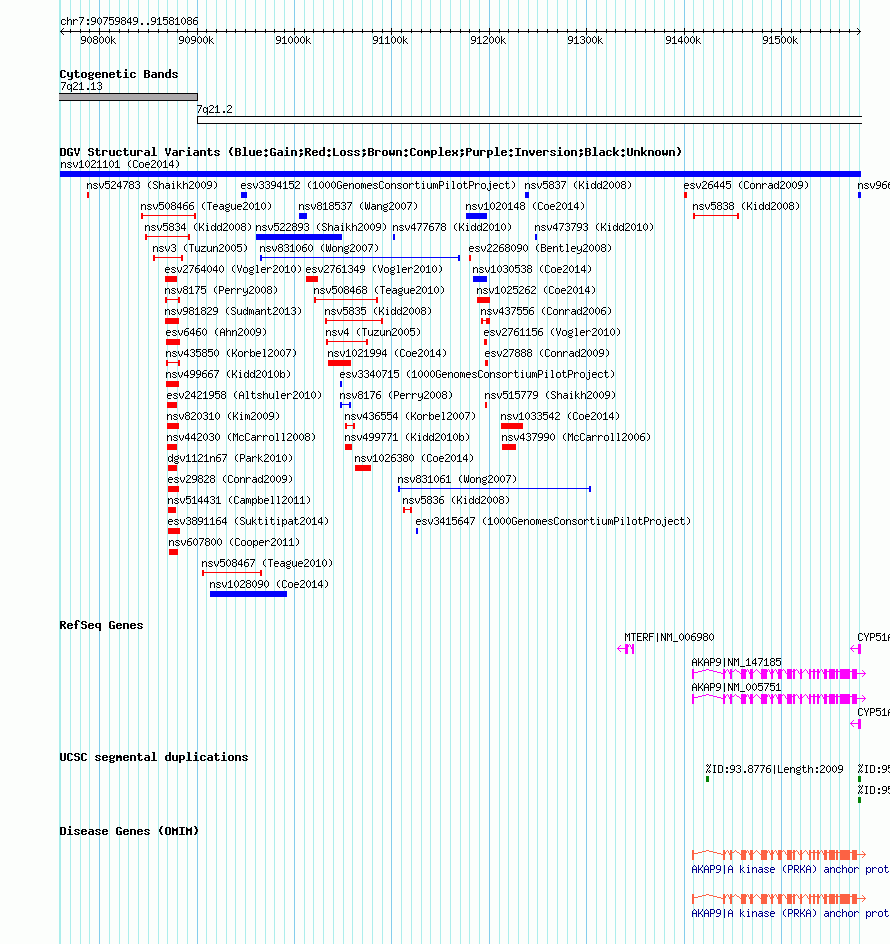The width and height of the screenshot is (890, 944).
Task: Click the esv2764040 (Vogler2010) label
Action: 233,270
